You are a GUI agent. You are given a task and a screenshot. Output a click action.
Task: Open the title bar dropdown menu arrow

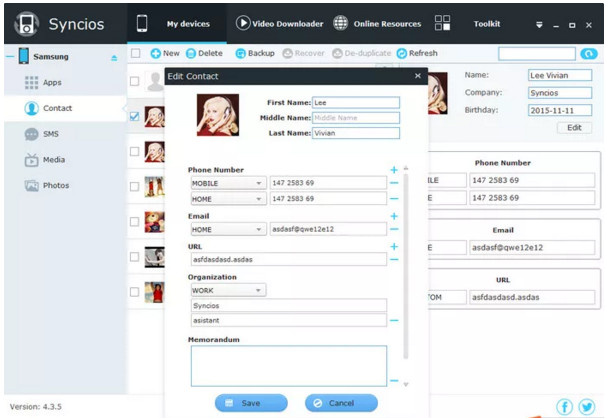coord(539,25)
